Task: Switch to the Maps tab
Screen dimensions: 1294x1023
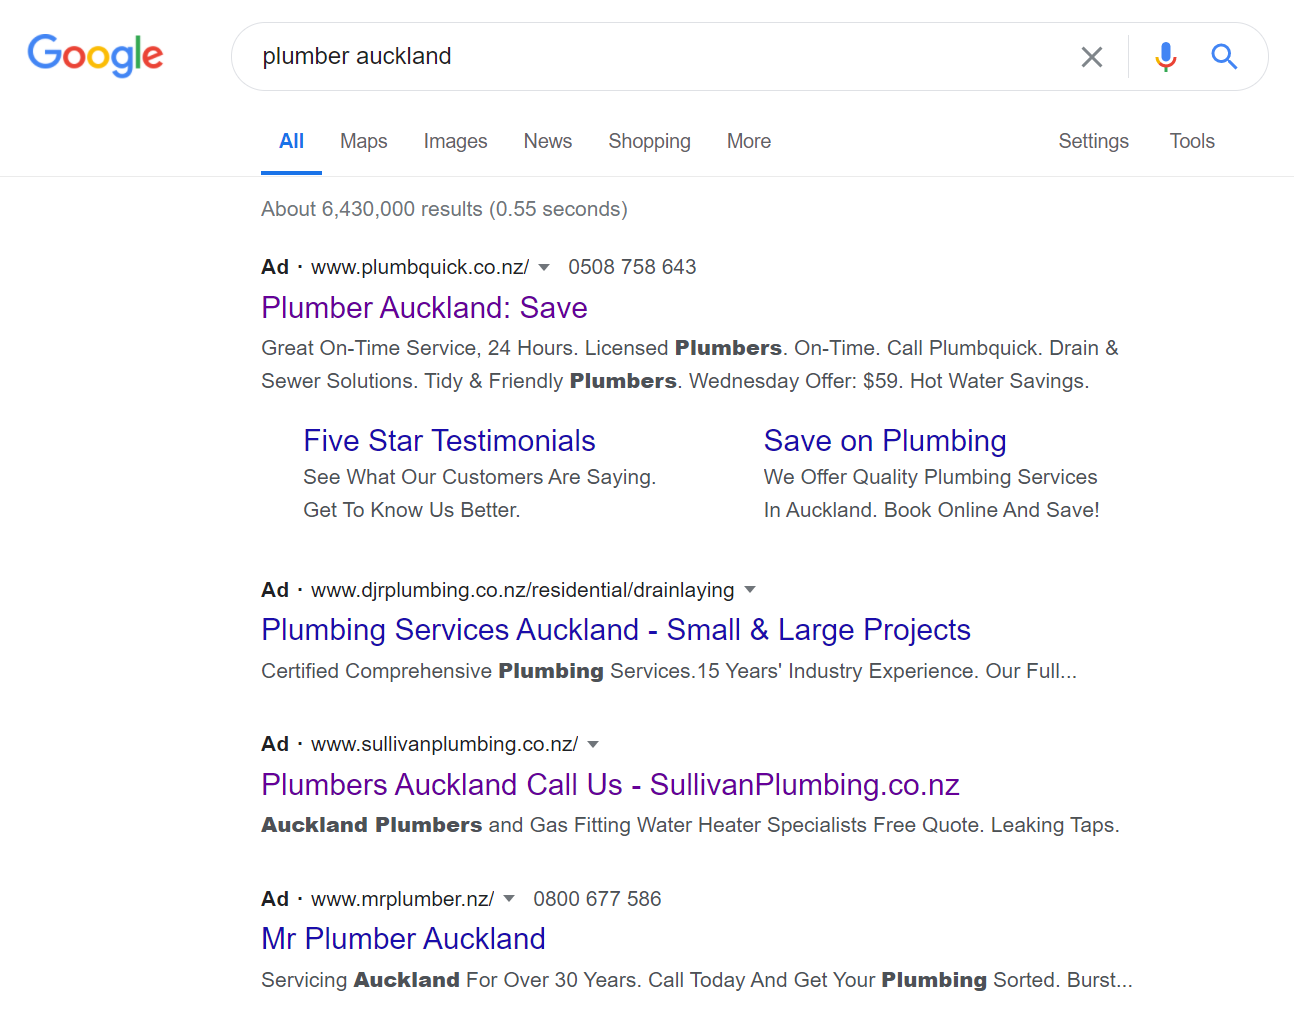Action: pyautogui.click(x=363, y=141)
